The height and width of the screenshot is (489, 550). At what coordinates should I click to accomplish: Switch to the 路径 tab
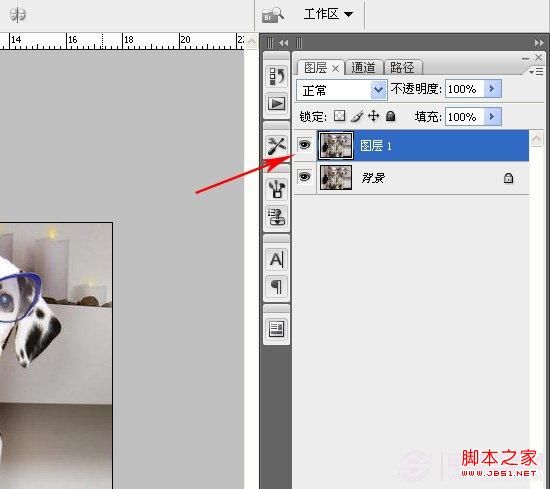tap(403, 67)
